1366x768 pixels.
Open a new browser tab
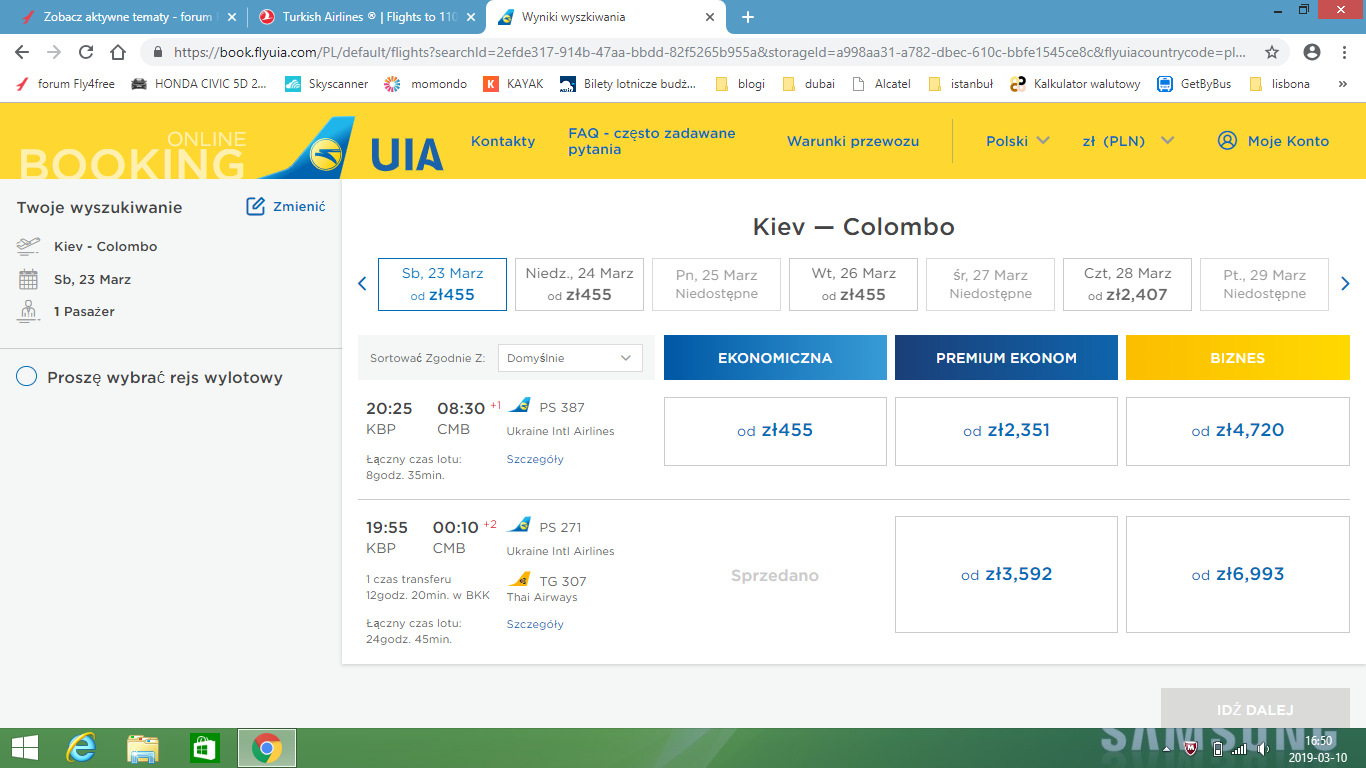click(x=748, y=17)
